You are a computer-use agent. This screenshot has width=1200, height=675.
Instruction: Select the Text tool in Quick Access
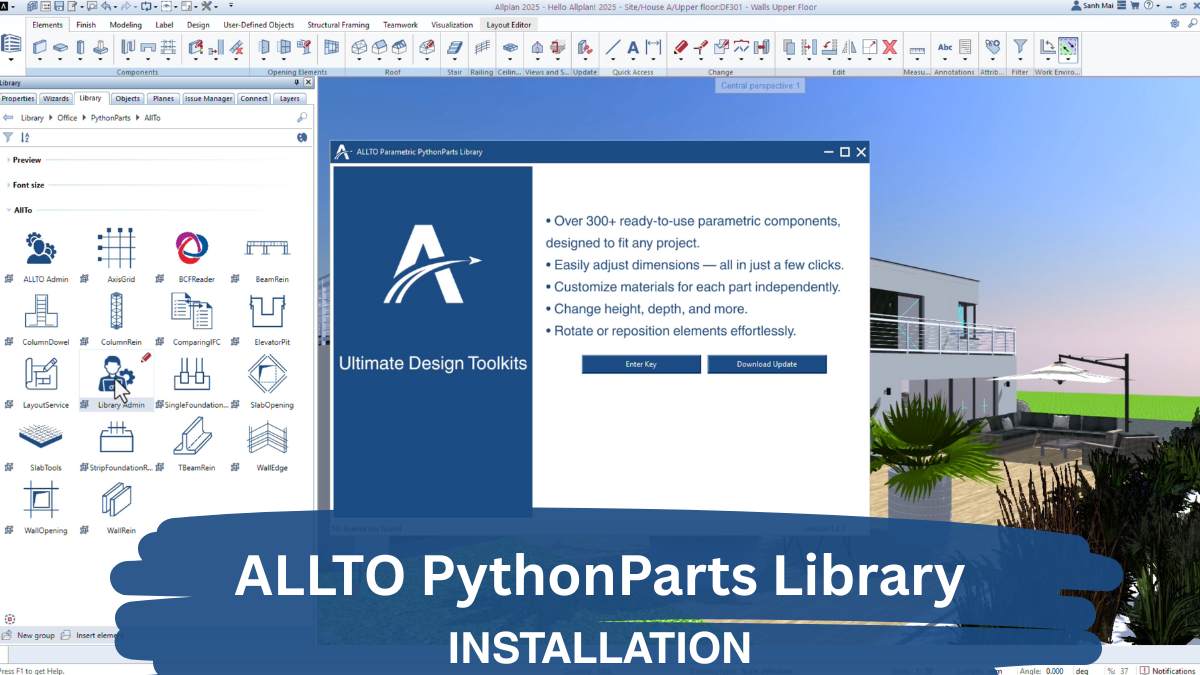tap(633, 46)
